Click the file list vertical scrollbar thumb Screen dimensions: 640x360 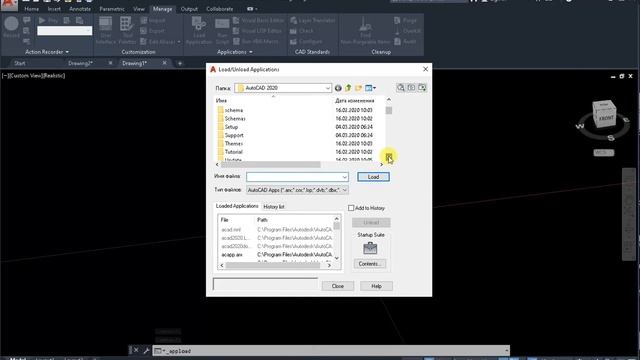click(x=389, y=111)
